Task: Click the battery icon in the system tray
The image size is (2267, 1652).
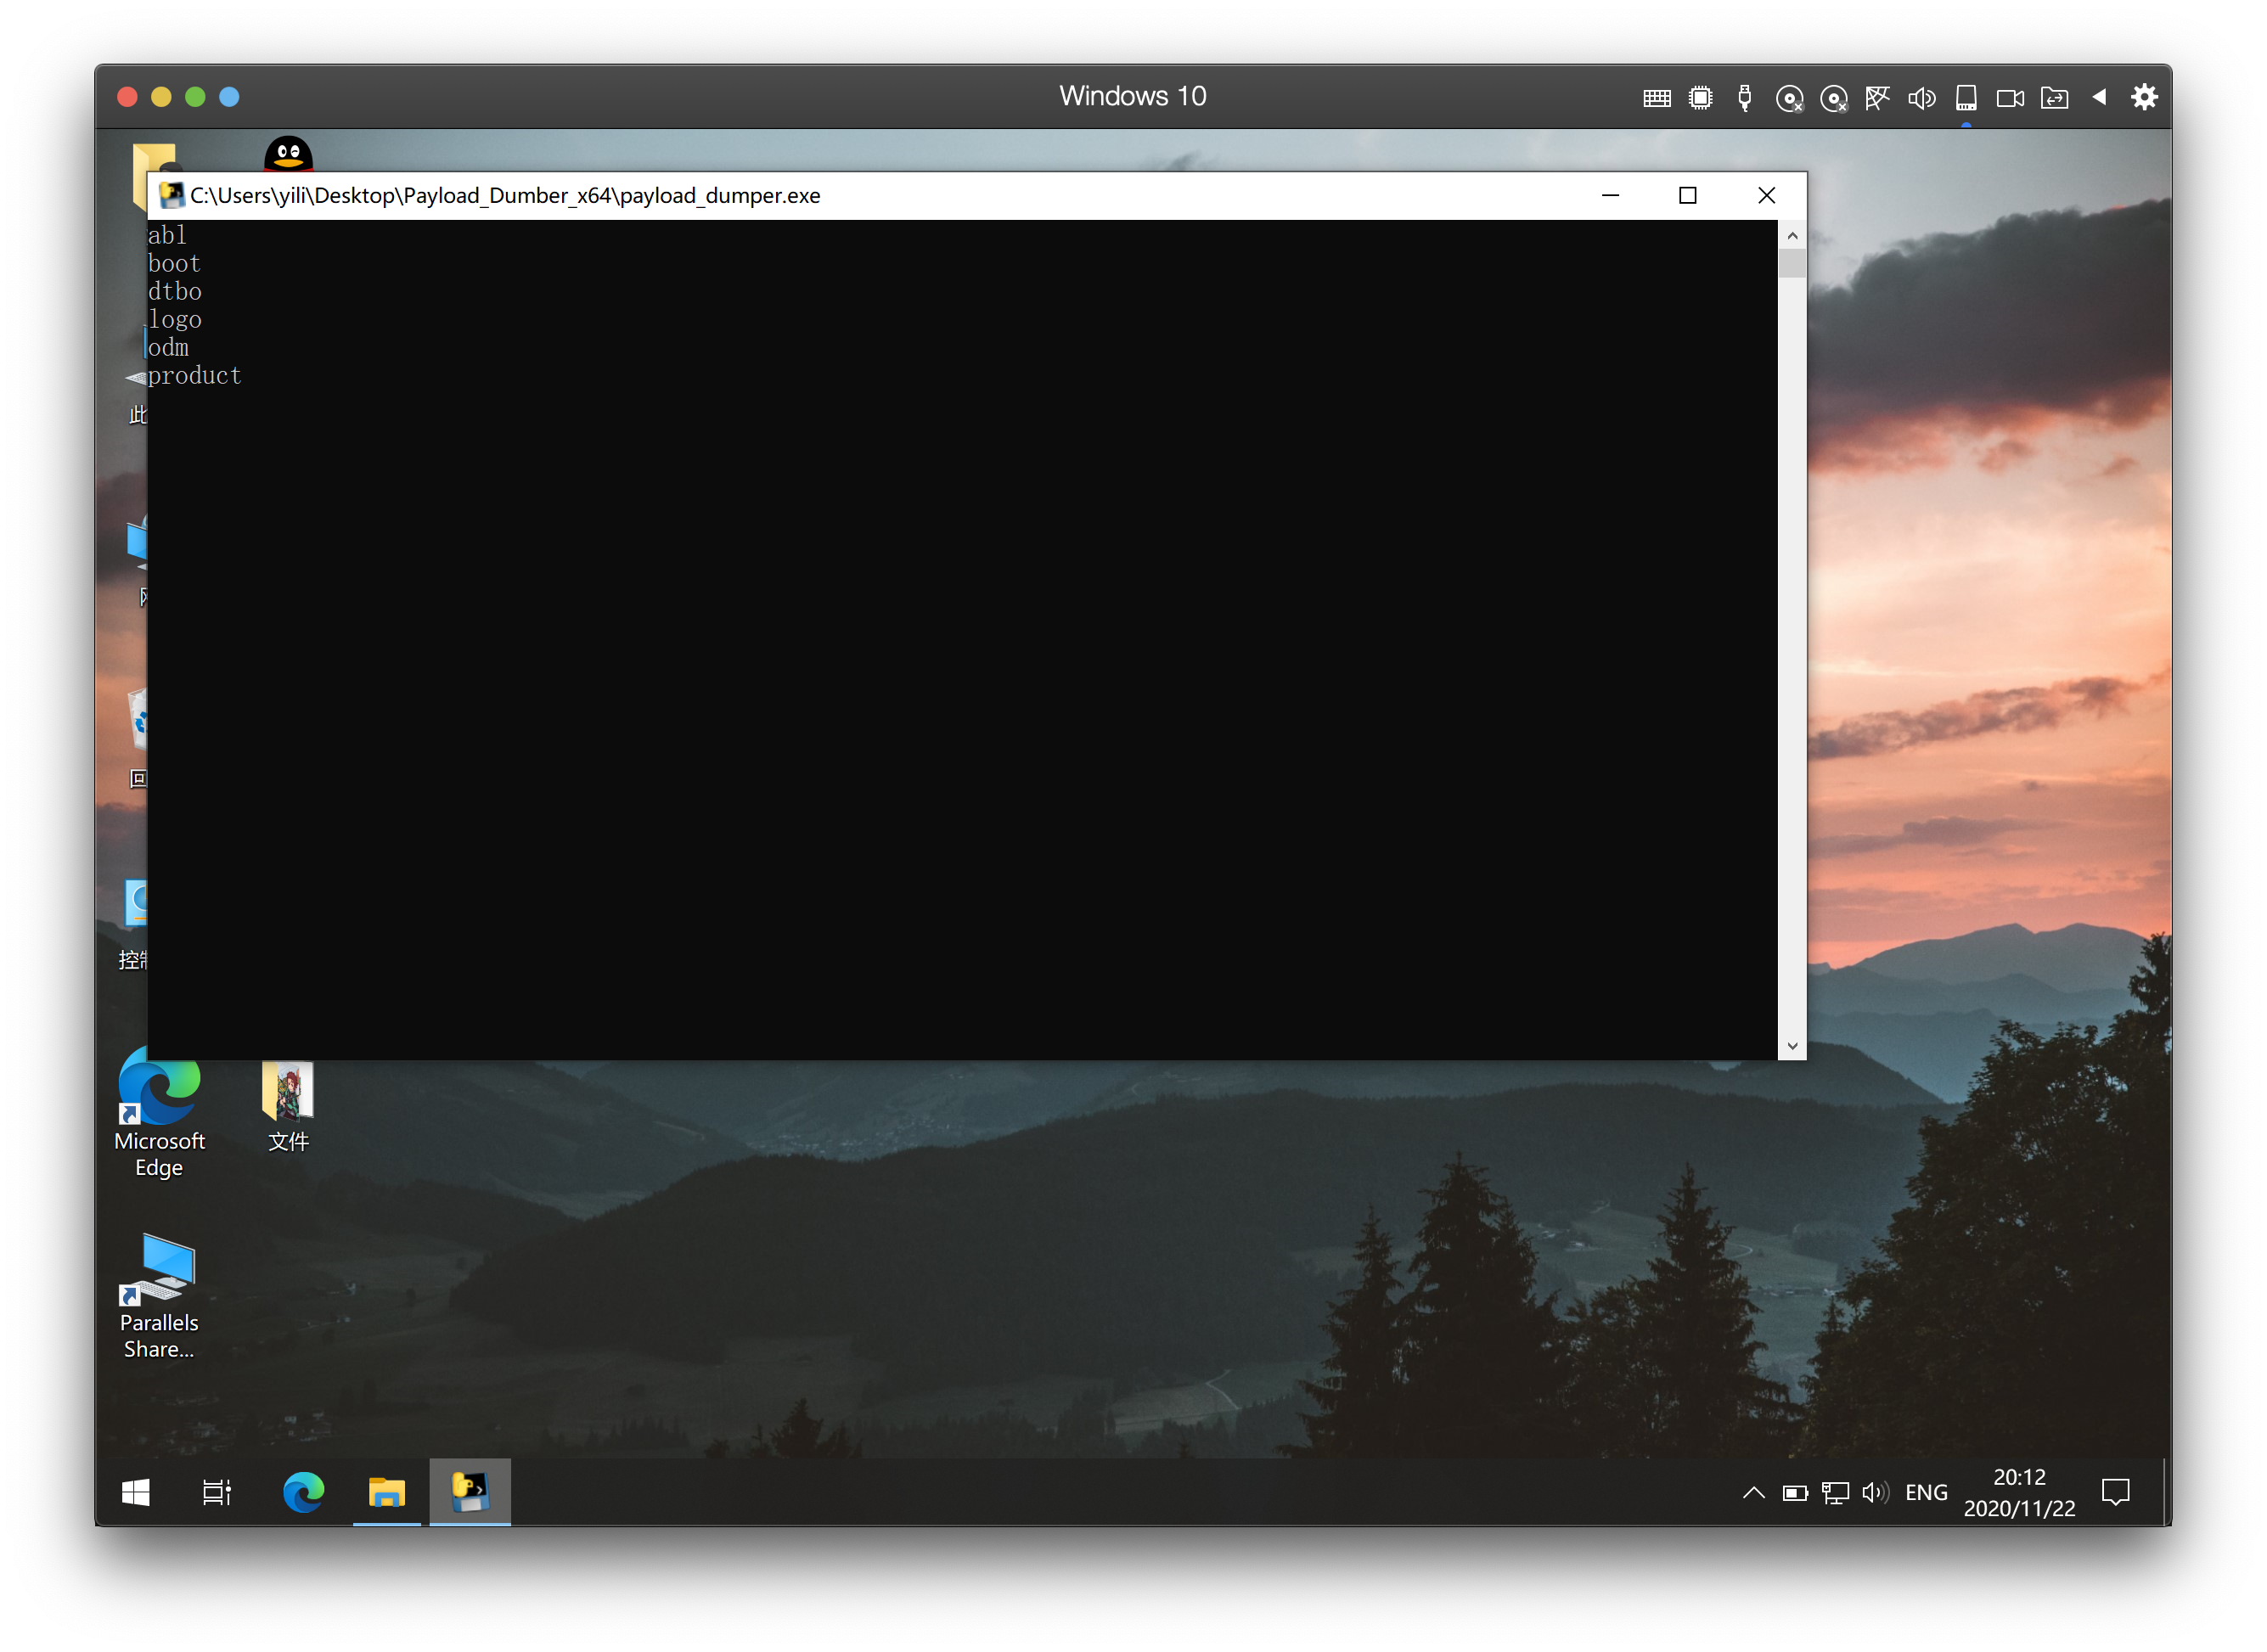Action: pos(1795,1493)
